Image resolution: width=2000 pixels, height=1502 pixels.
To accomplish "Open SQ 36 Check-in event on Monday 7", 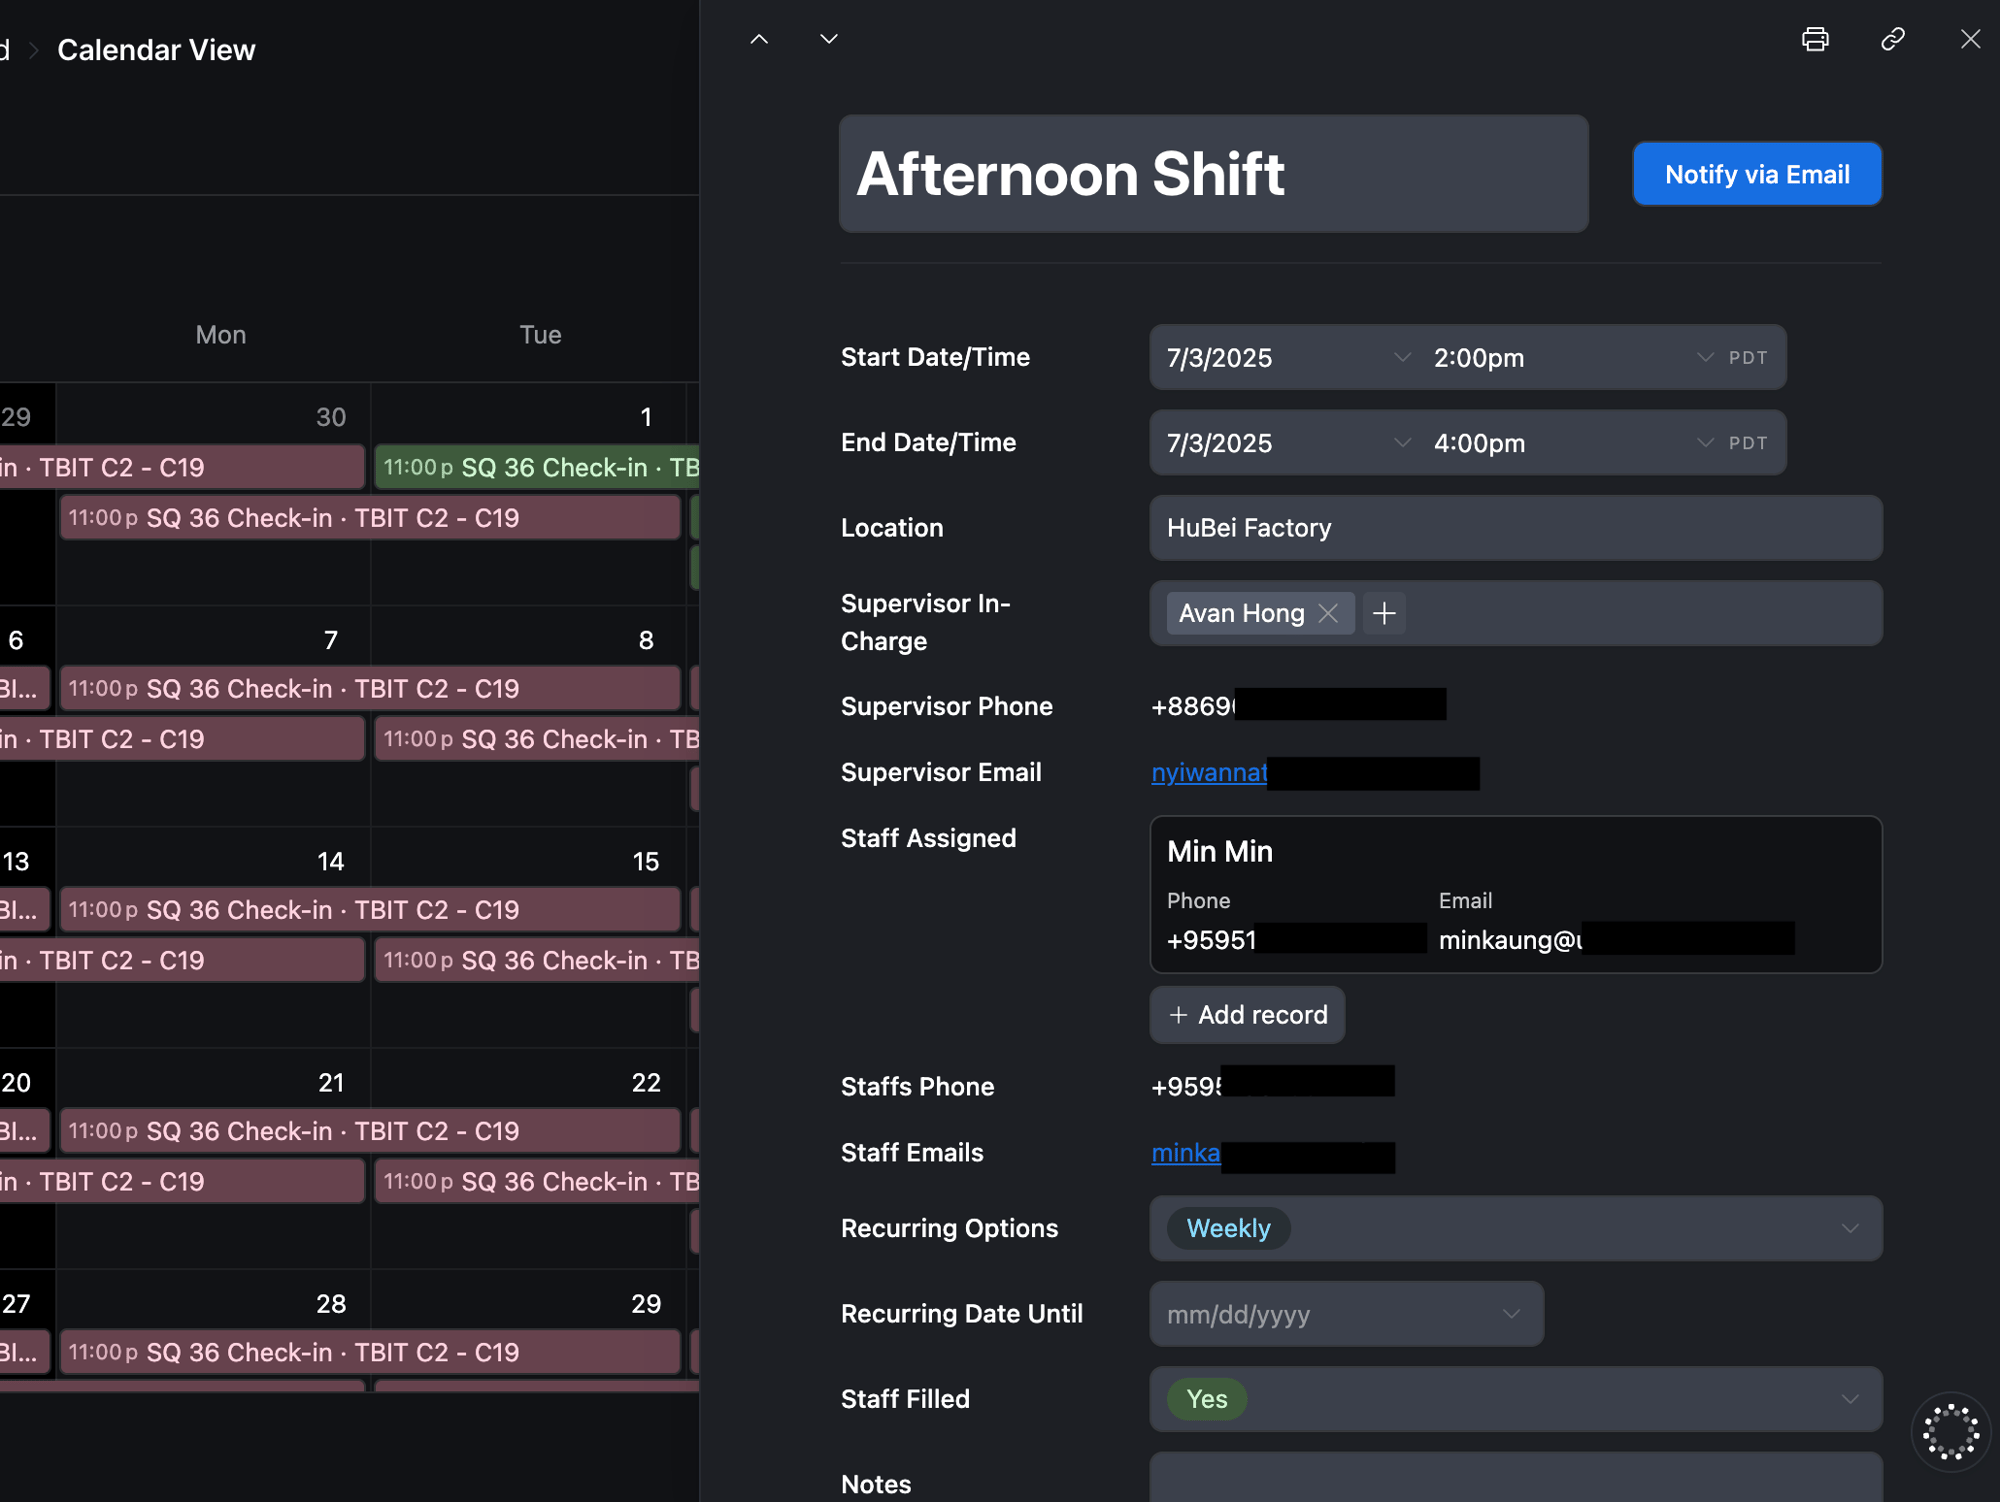I will coord(370,689).
